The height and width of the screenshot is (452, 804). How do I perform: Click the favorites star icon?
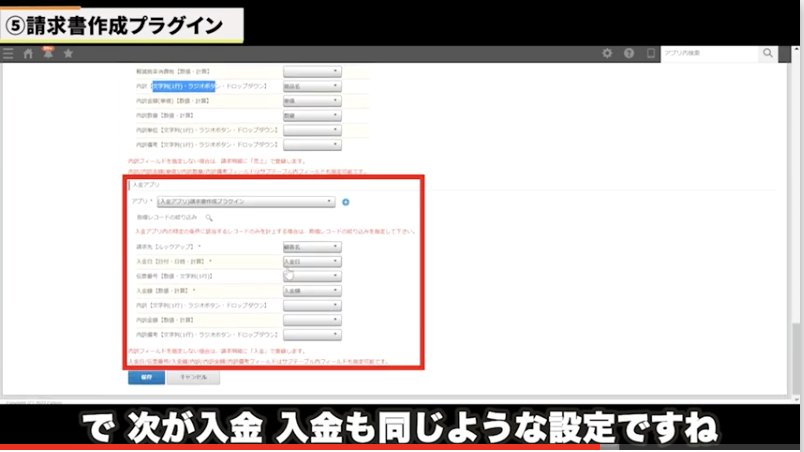tap(67, 53)
